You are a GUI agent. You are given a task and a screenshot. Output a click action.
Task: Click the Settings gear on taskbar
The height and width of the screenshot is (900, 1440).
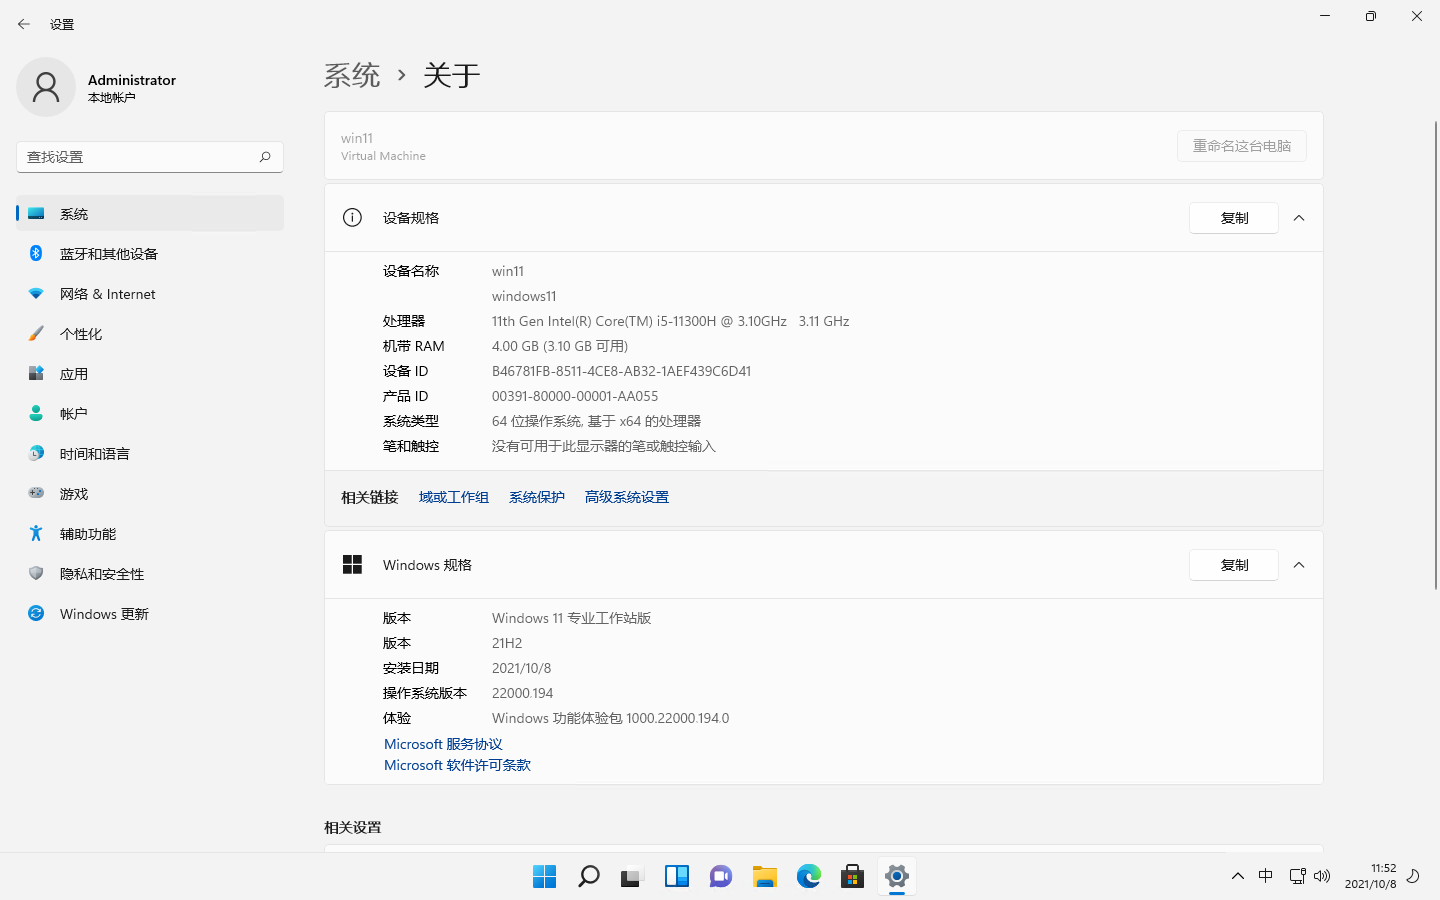coord(897,877)
